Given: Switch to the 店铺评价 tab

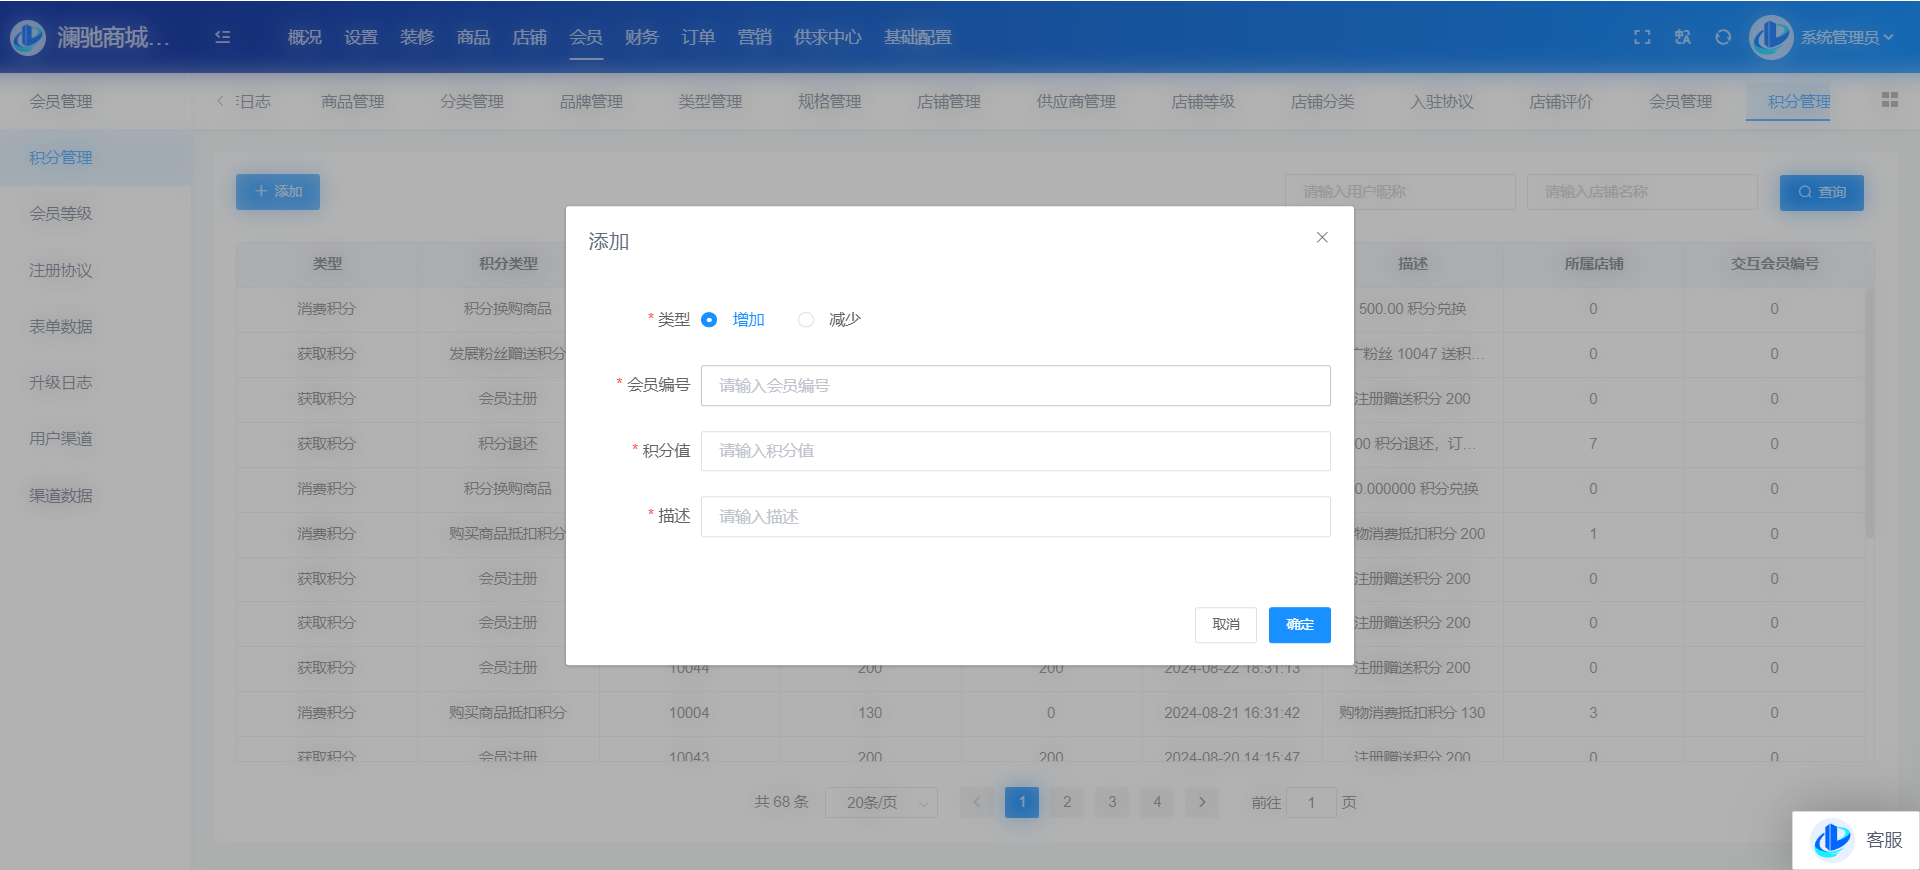Looking at the screenshot, I should (1560, 101).
